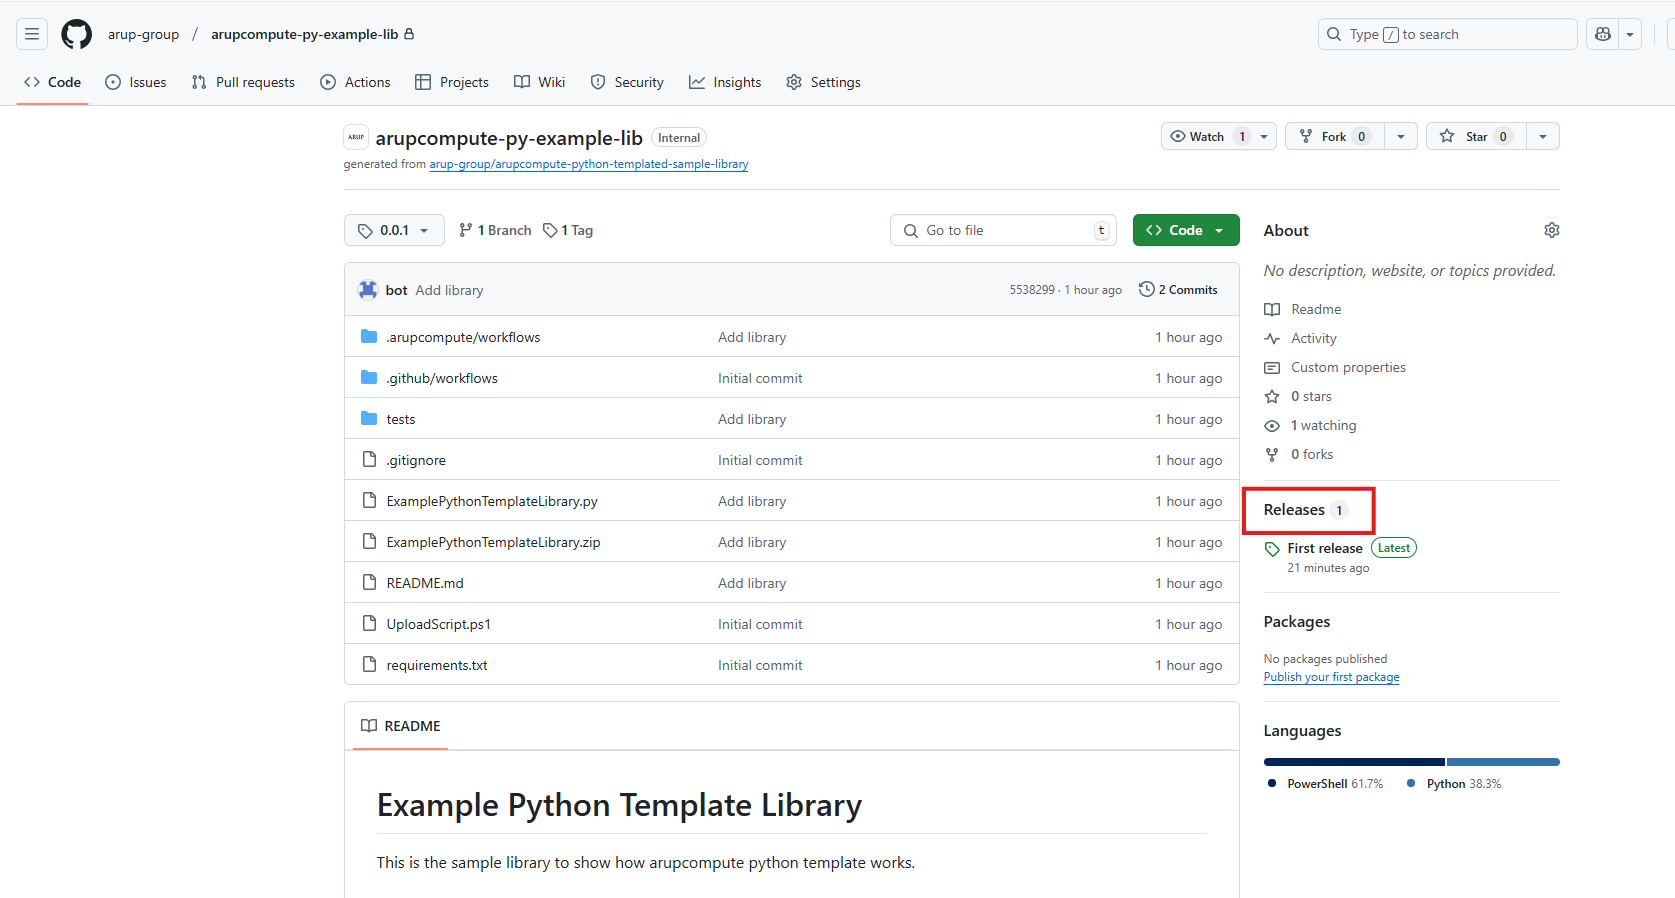
Task: Open the Insights tab
Action: coord(725,82)
